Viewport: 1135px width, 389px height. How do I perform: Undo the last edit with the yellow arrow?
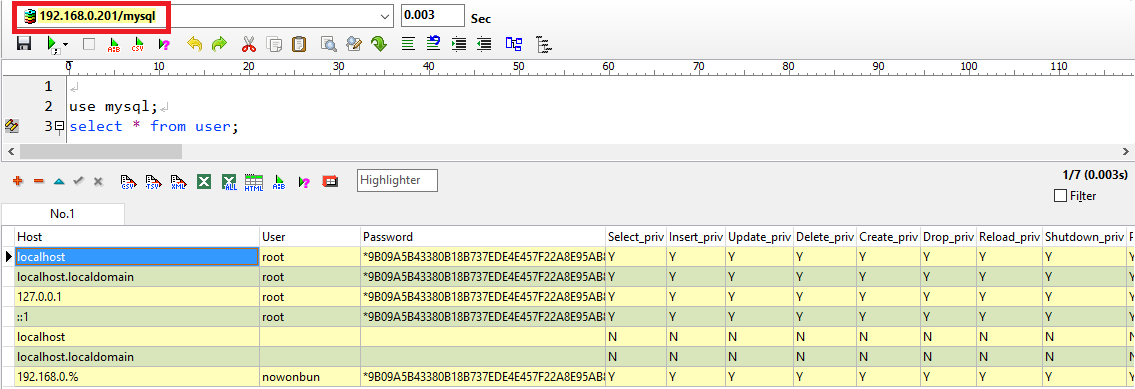194,44
